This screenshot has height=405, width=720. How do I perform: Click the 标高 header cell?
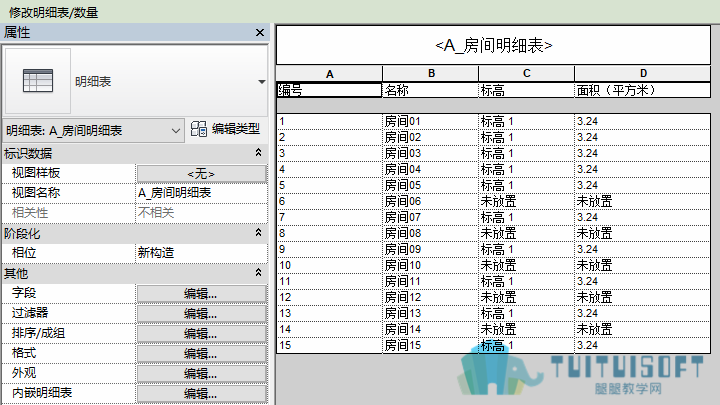click(526, 90)
